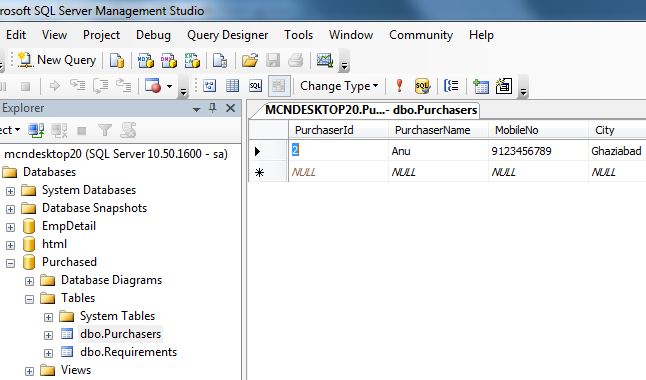This screenshot has height=380, width=646.
Task: Click the Database Engine Query icon
Action: (x=117, y=61)
